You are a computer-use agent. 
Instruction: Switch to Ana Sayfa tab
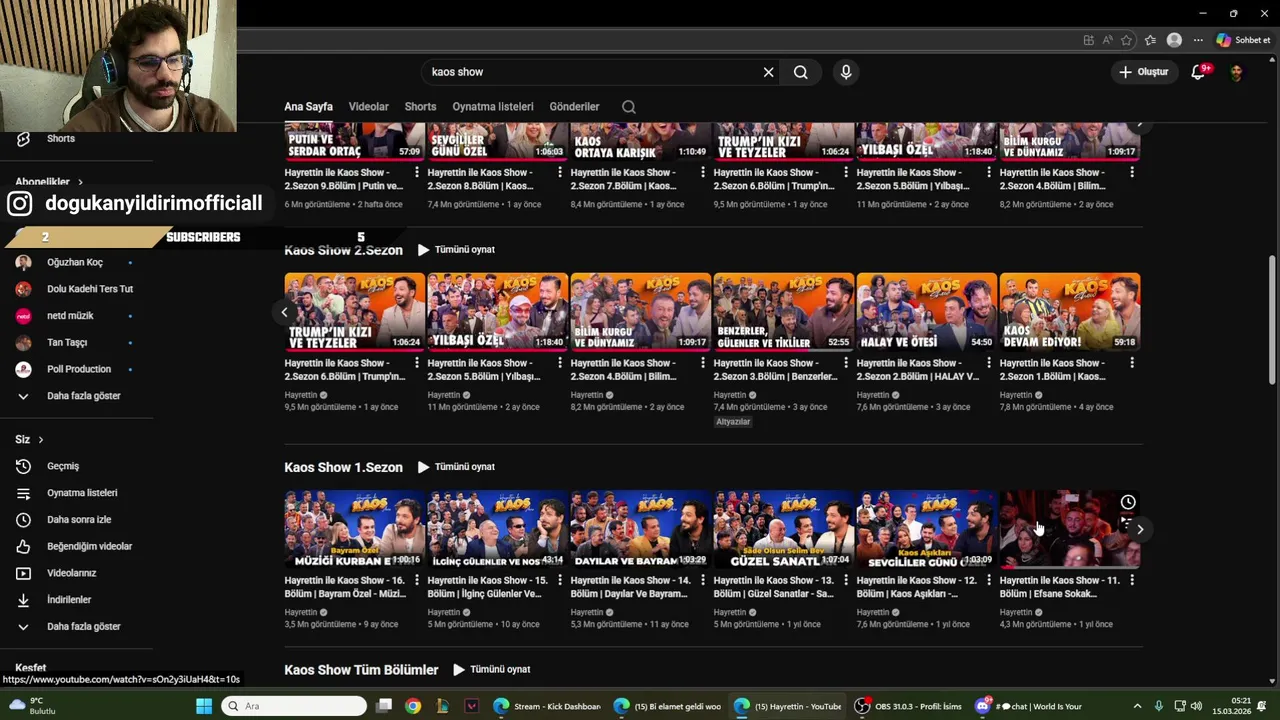click(x=308, y=106)
